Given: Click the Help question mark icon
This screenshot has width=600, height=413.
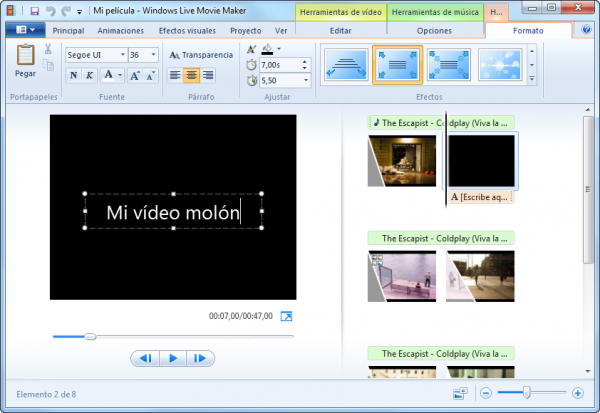Looking at the screenshot, I should tap(586, 29).
